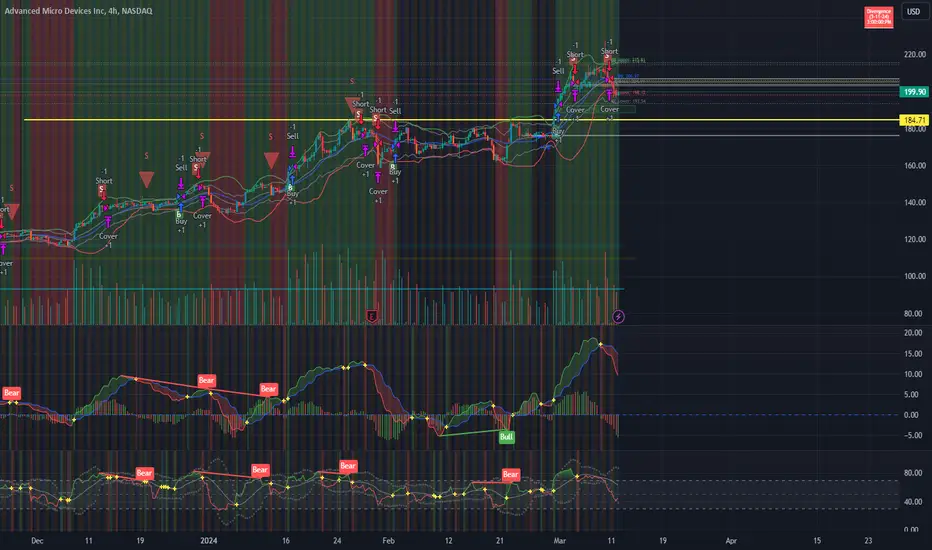
Task: Click the Dec label on time axis
Action: (37, 540)
